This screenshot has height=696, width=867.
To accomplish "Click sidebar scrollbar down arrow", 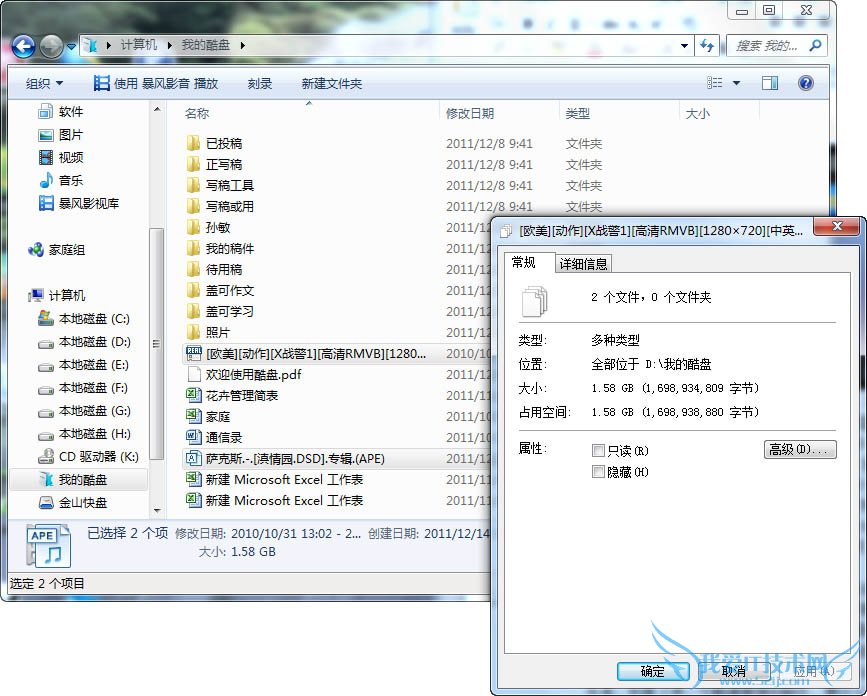I will 157,510.
